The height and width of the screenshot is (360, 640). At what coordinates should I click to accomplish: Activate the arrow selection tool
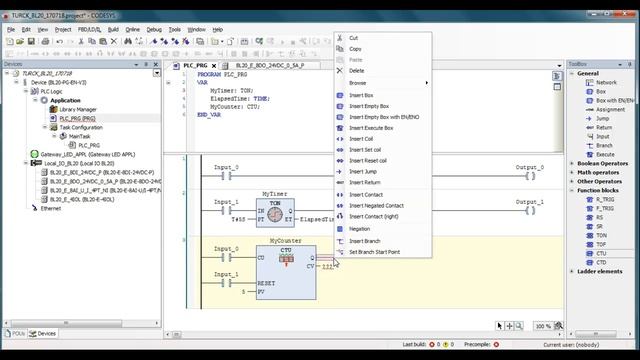coord(500,326)
